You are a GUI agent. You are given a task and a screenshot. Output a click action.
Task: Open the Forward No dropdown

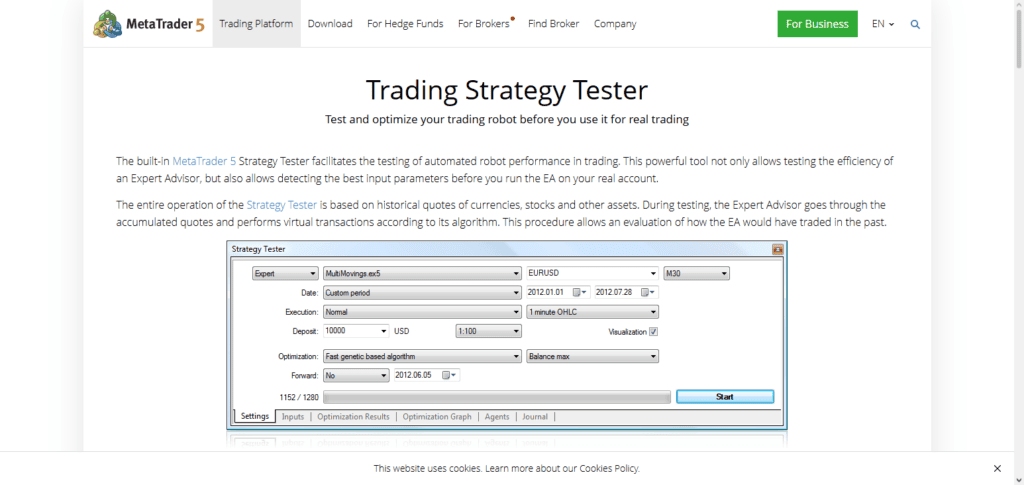pyautogui.click(x=357, y=375)
